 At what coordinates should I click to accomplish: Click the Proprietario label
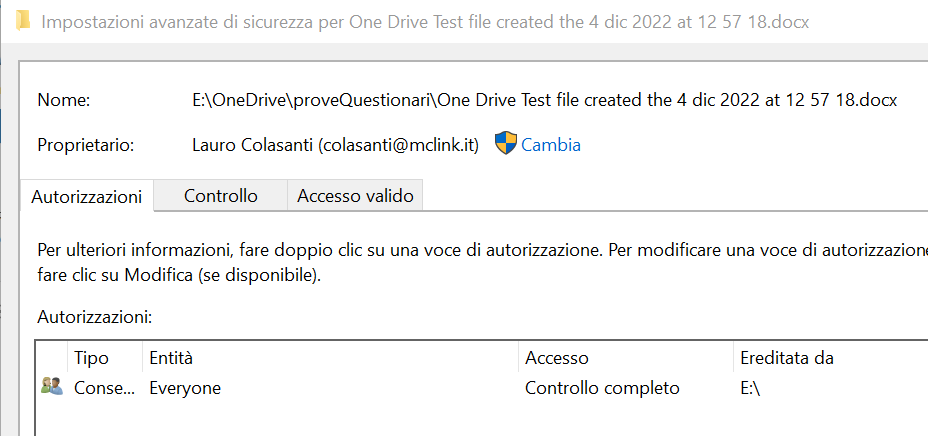85,145
